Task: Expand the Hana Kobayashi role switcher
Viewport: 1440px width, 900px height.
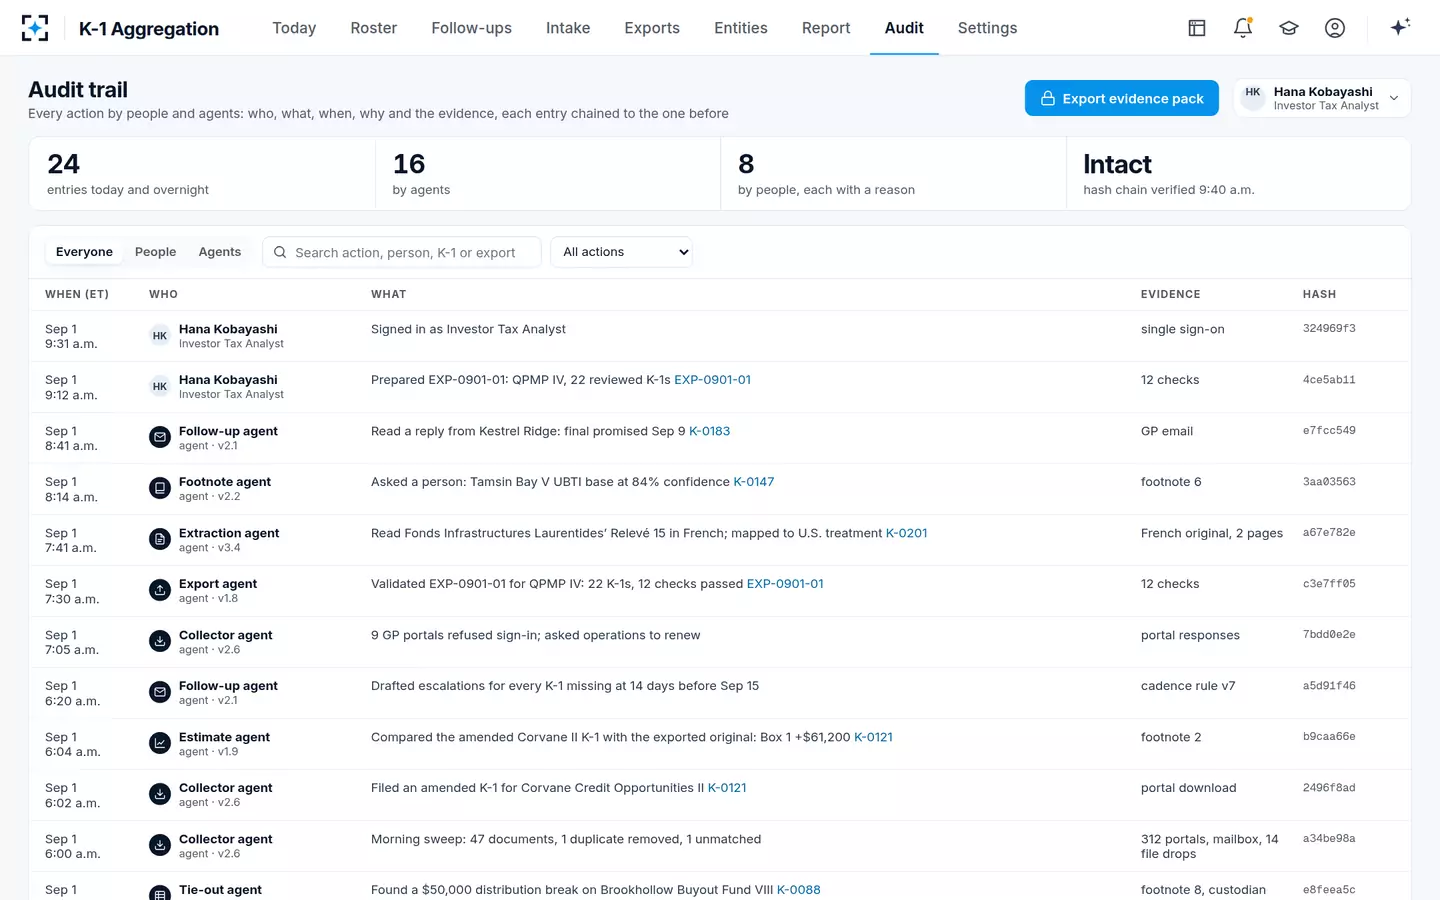Action: pos(1322,98)
